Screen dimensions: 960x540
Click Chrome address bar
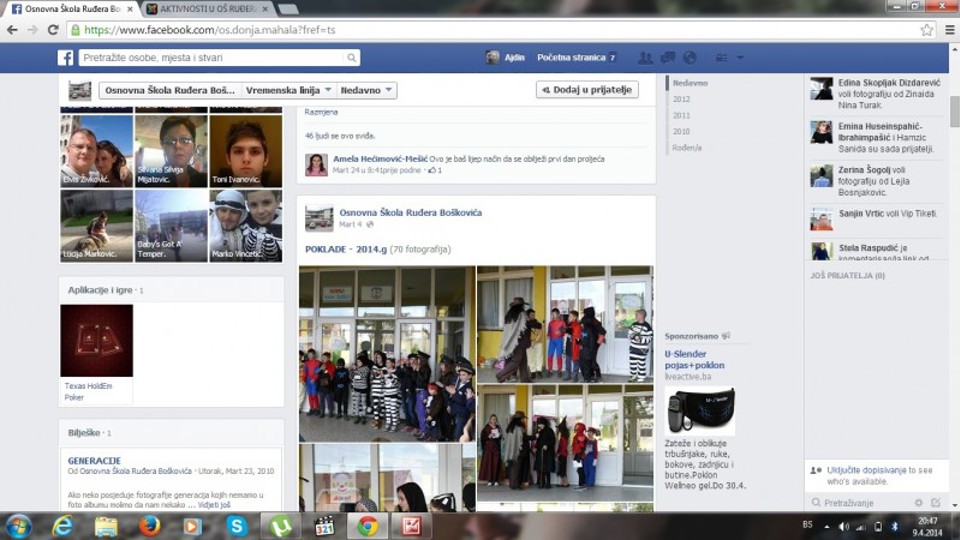[x=490, y=29]
